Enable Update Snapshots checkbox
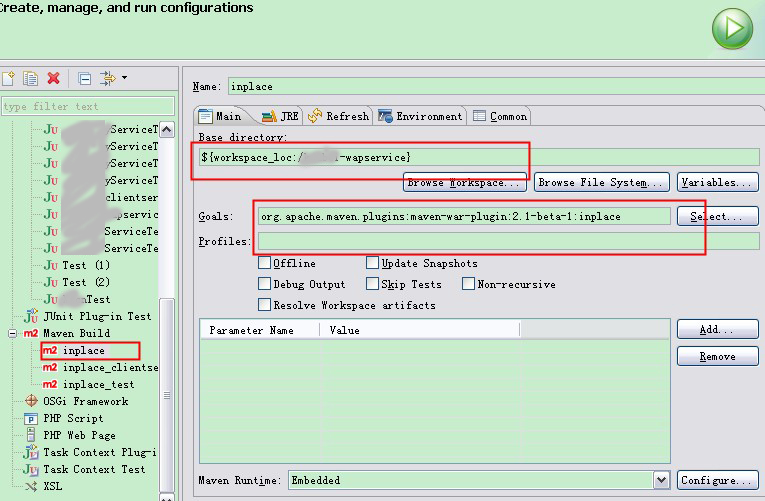Viewport: 765px width, 501px height. coord(372,263)
